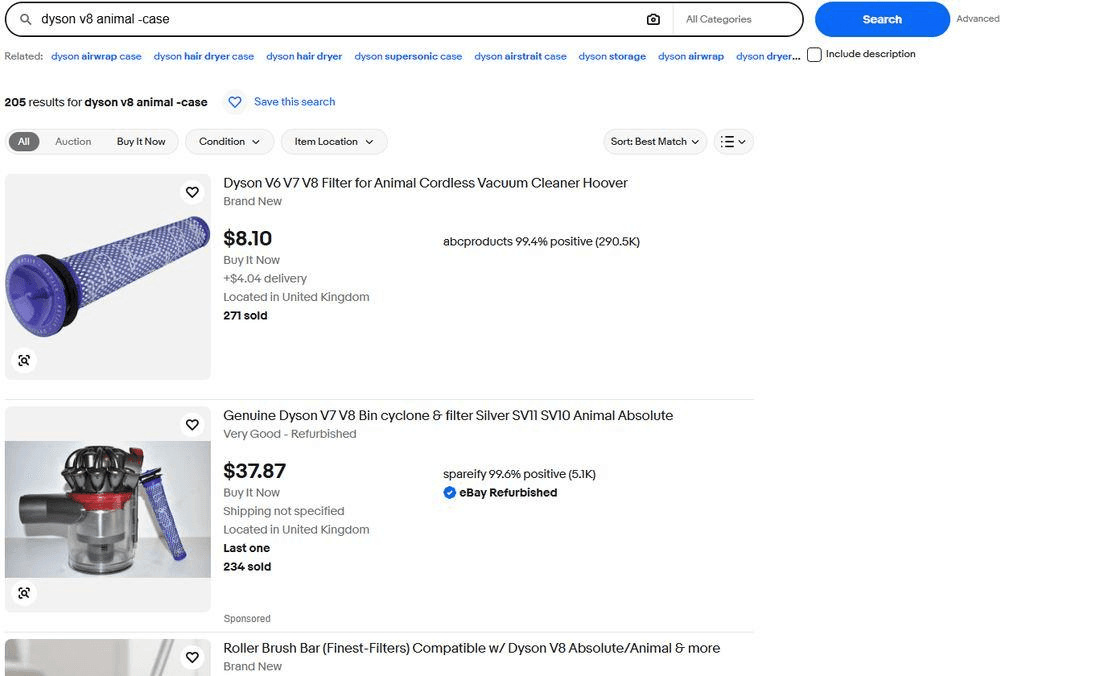Switch to Auction listings tab

click(x=73, y=142)
